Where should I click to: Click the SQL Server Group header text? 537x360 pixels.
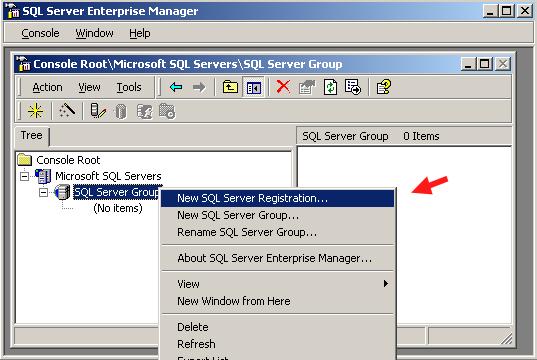345,136
